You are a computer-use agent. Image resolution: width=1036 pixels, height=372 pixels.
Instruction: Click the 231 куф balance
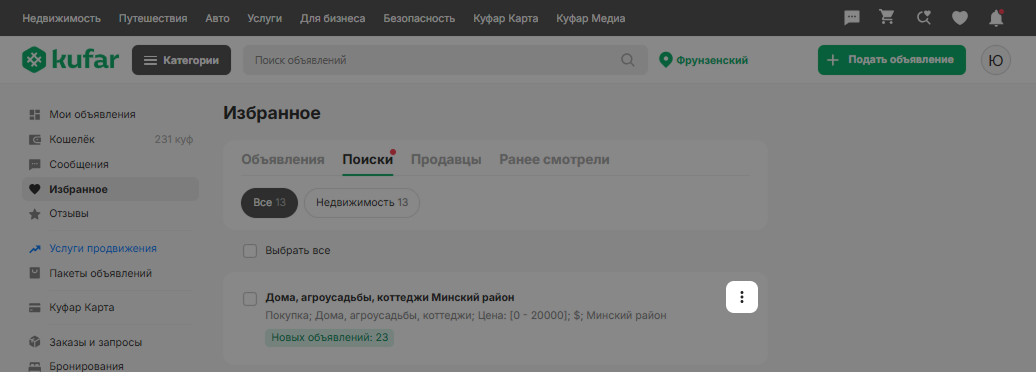click(x=174, y=139)
